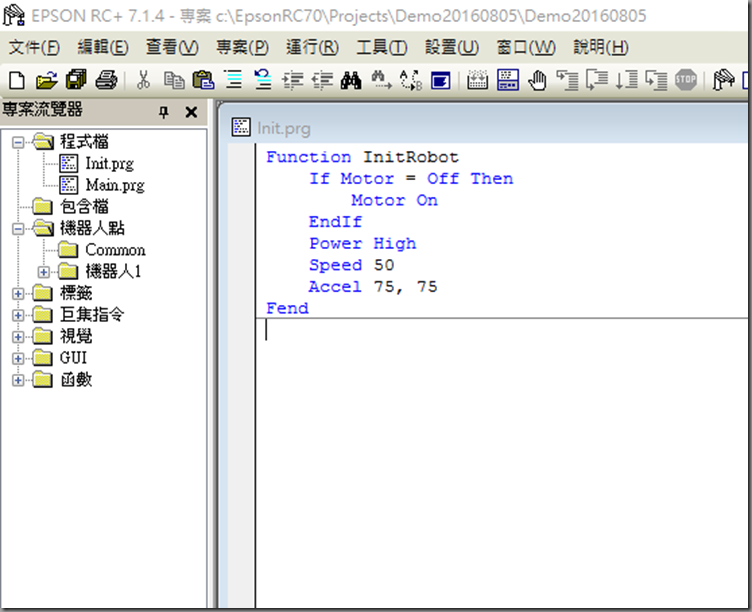Open the 運行(R) menu
Viewport: 752px width, 612px height.
click(312, 47)
